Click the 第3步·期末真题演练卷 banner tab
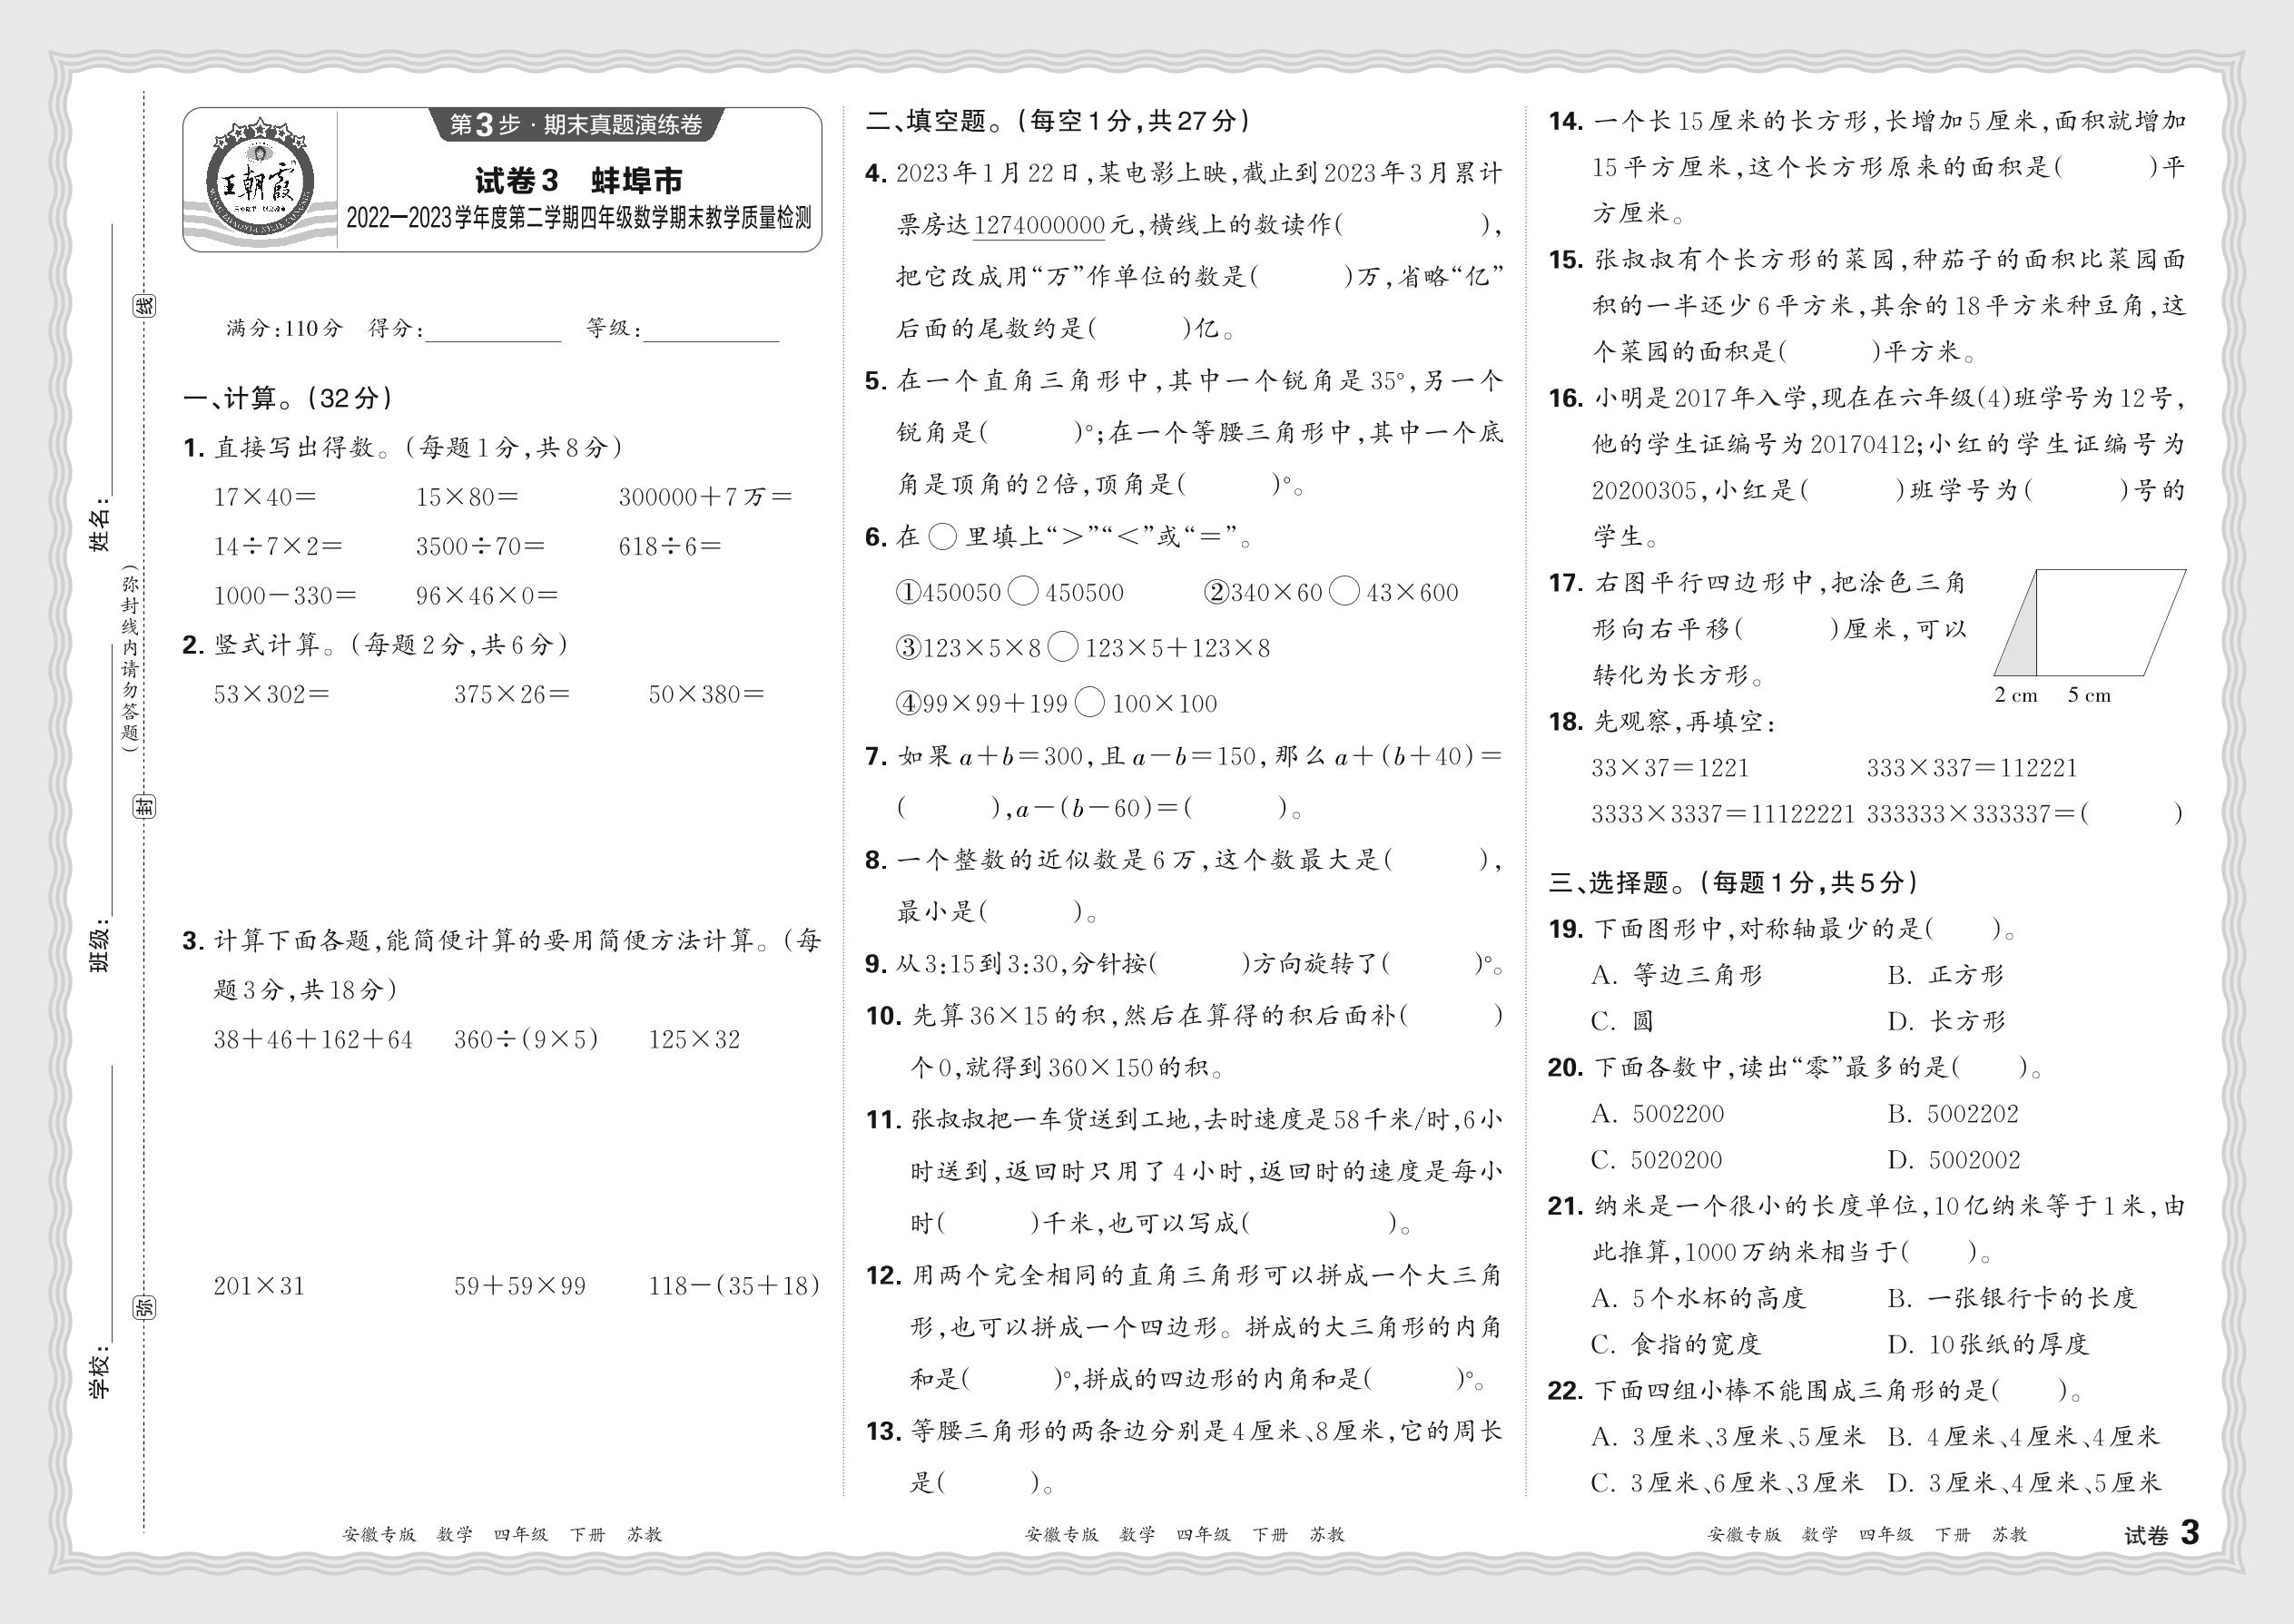 pyautogui.click(x=576, y=125)
